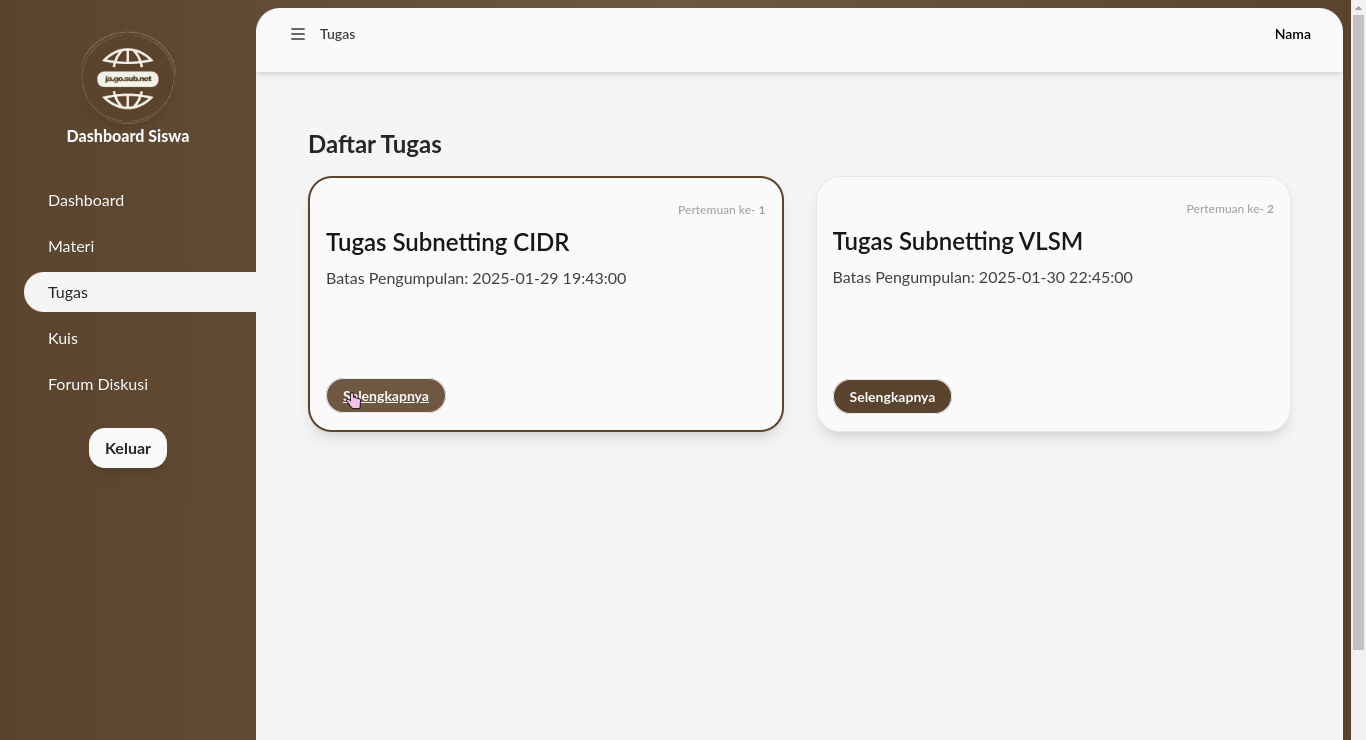Go to Materi in the sidebar
Screen dimensions: 1366x740
pyautogui.click(x=71, y=246)
